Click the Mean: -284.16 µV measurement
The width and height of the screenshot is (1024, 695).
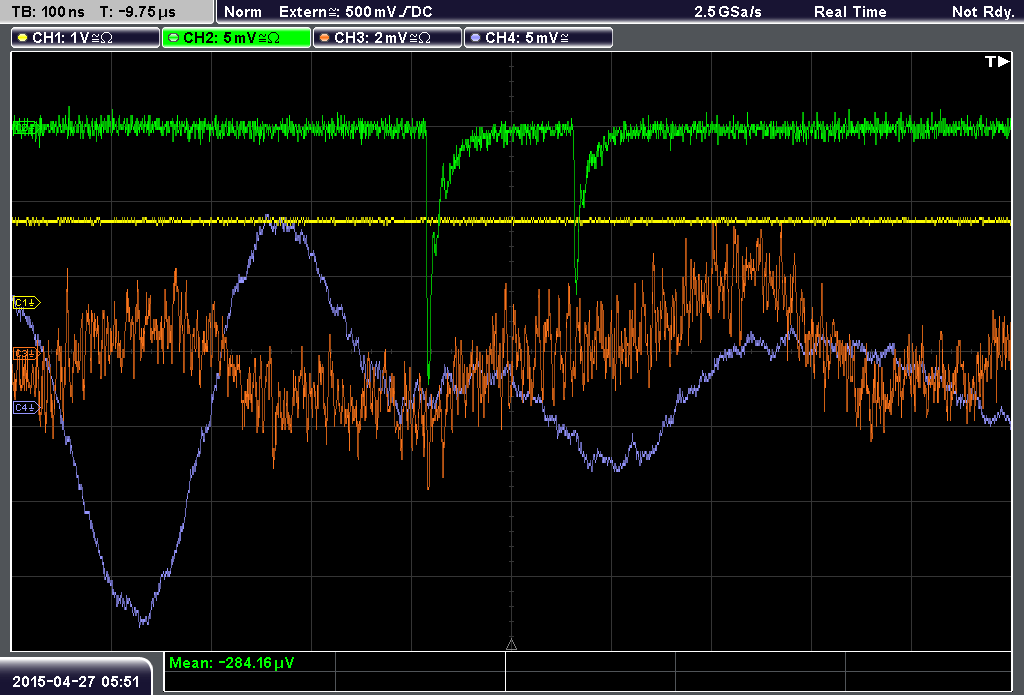pos(231,662)
